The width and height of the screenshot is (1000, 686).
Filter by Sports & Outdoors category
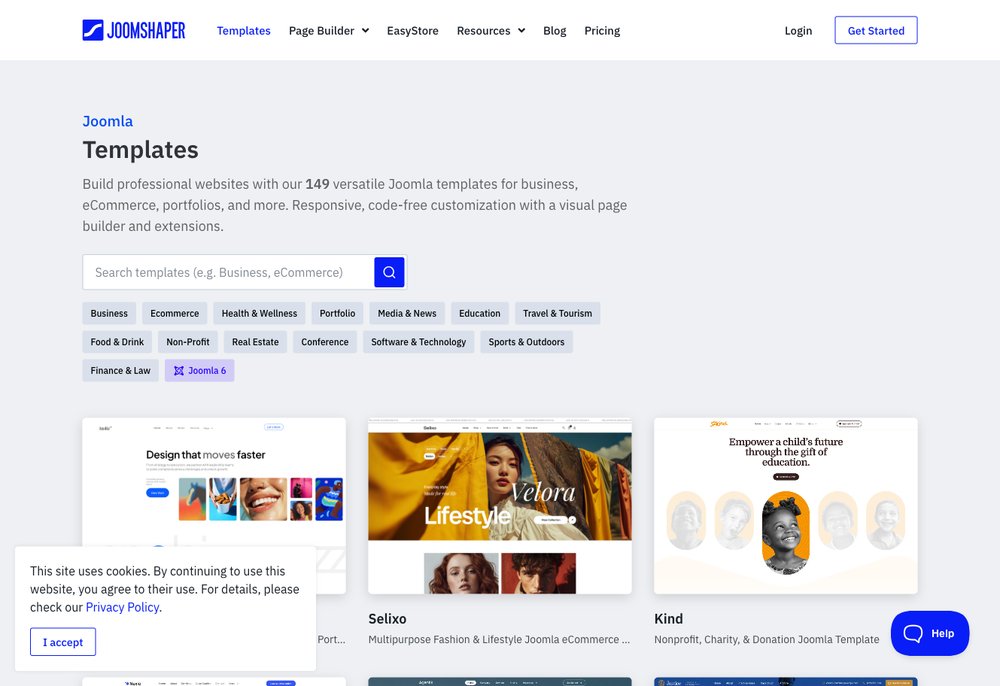point(527,342)
